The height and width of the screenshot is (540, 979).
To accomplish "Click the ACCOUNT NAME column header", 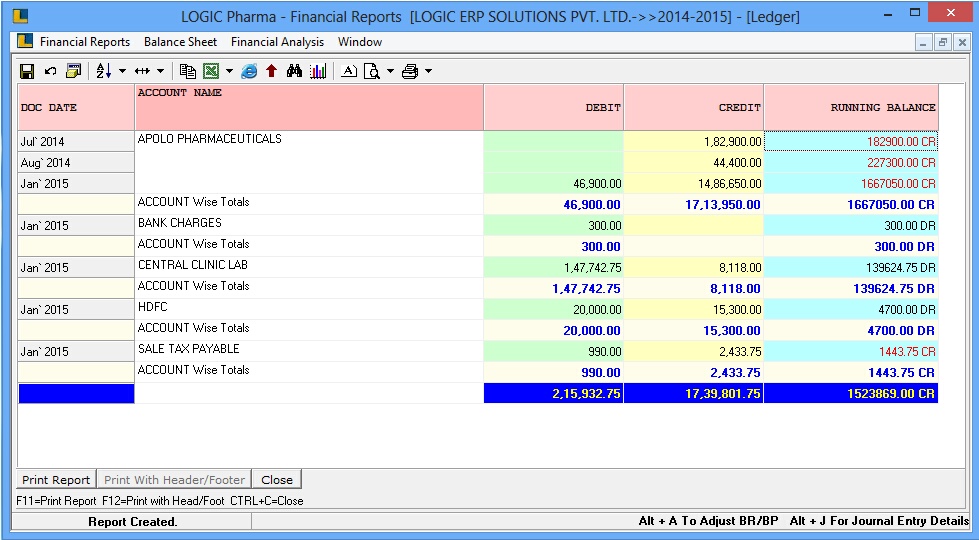I will click(309, 107).
